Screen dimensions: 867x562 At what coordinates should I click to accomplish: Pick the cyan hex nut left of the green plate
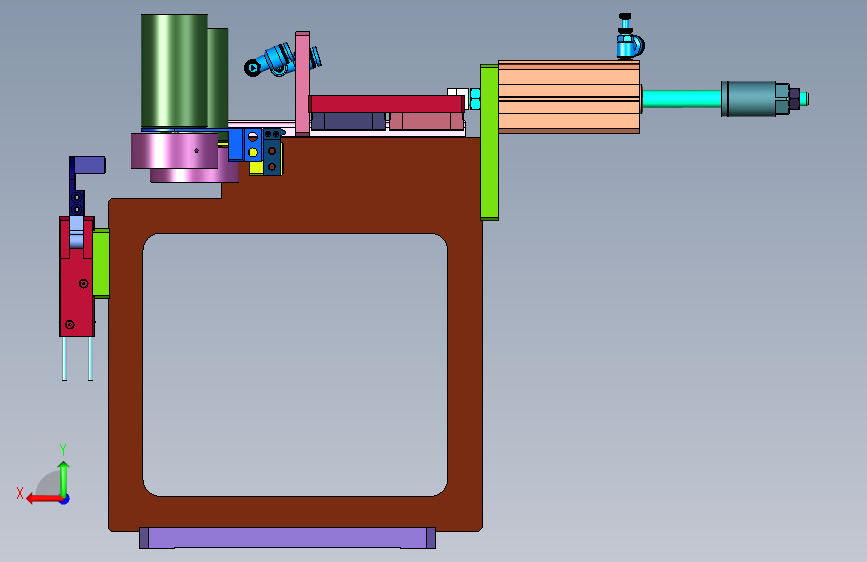[x=474, y=99]
